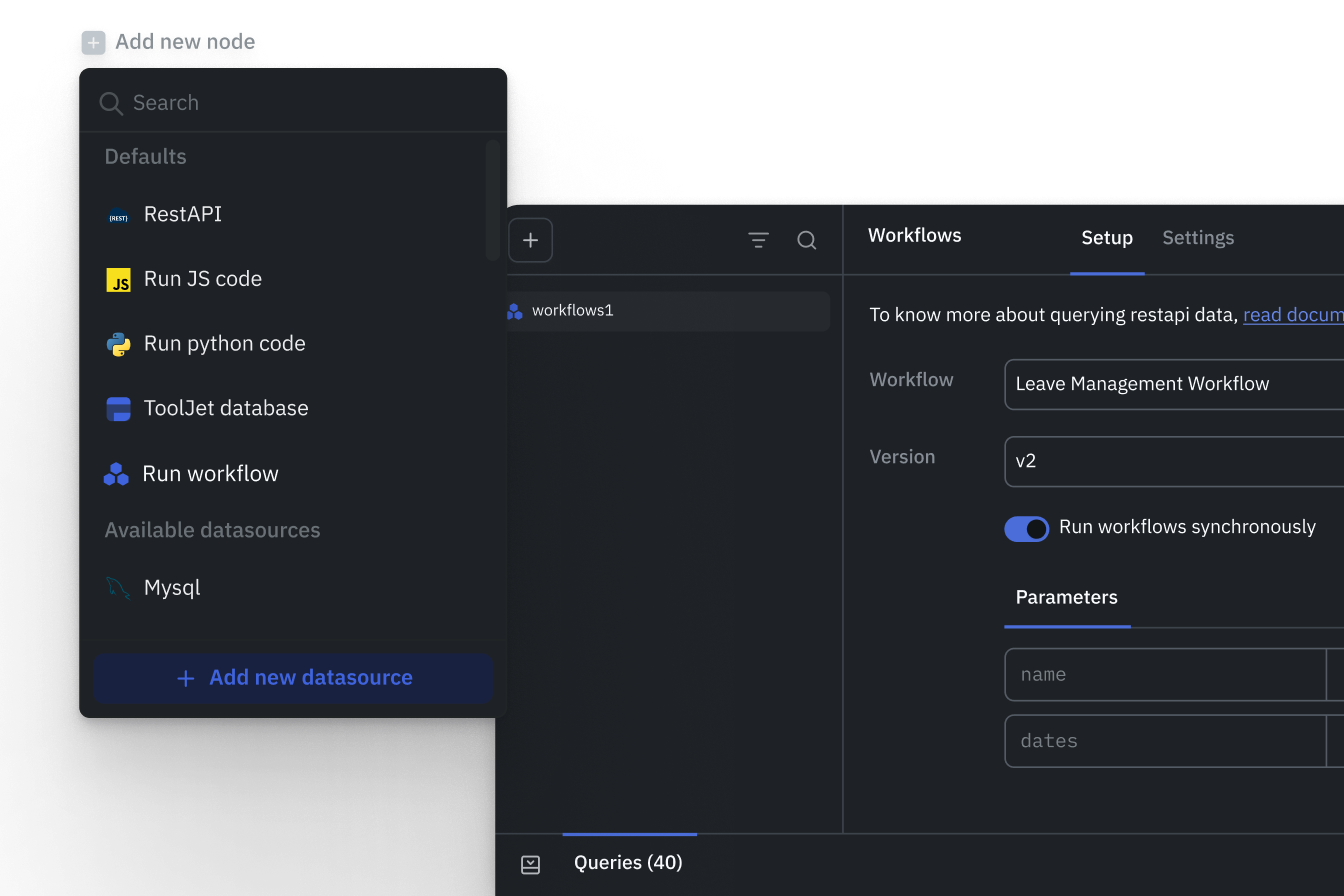
Task: Pick the ToolJet database icon
Action: [118, 409]
